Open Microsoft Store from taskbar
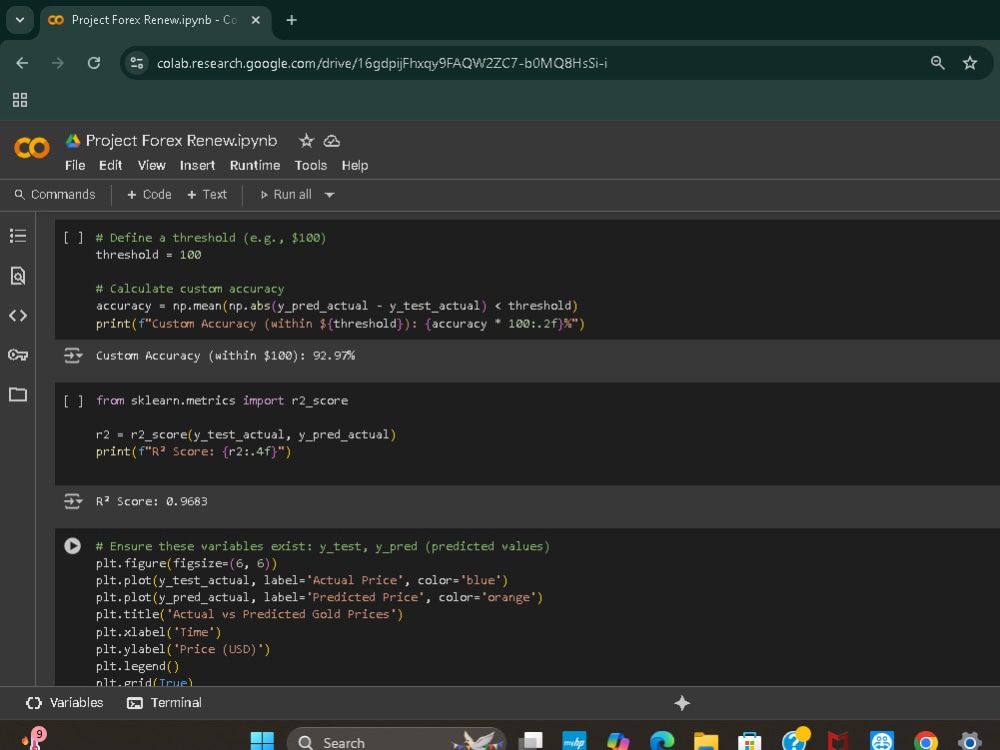Screen dimensions: 1000x750 [749, 741]
